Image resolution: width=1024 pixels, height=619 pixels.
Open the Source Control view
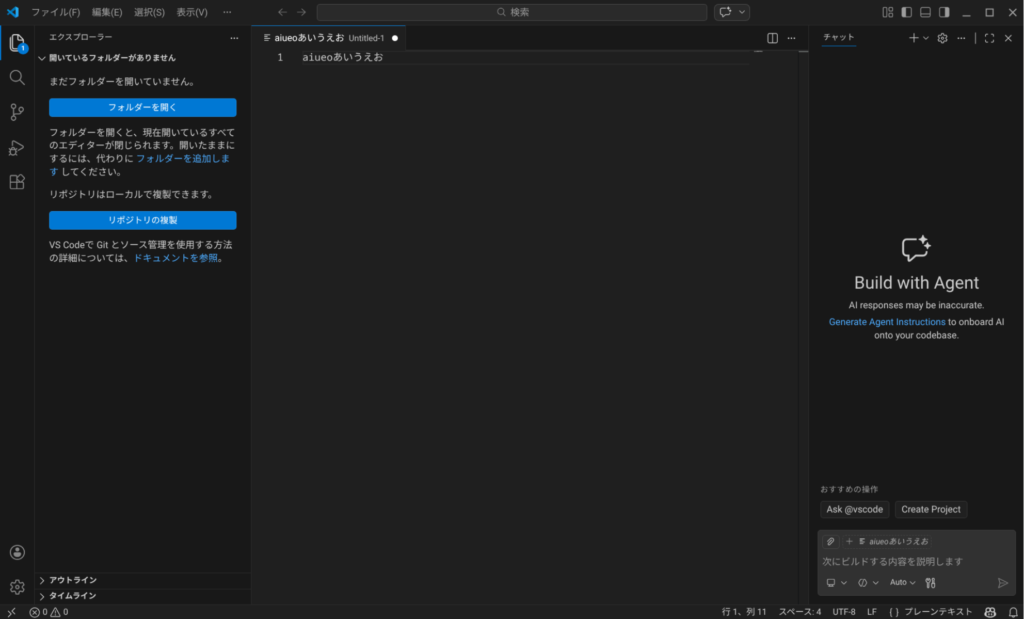coord(17,112)
